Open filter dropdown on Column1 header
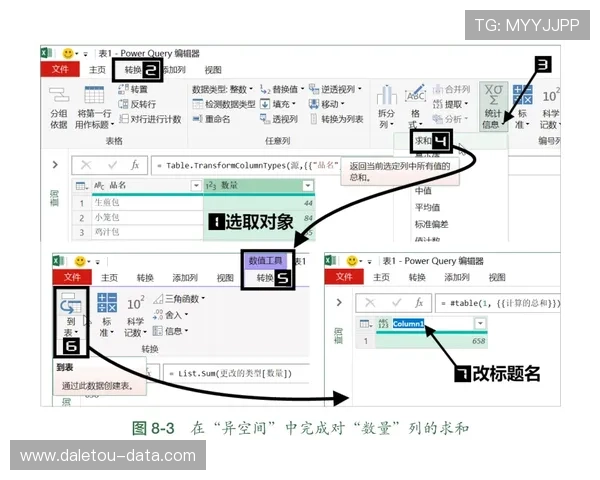Screen dimensions: 600x480 pyautogui.click(x=480, y=323)
